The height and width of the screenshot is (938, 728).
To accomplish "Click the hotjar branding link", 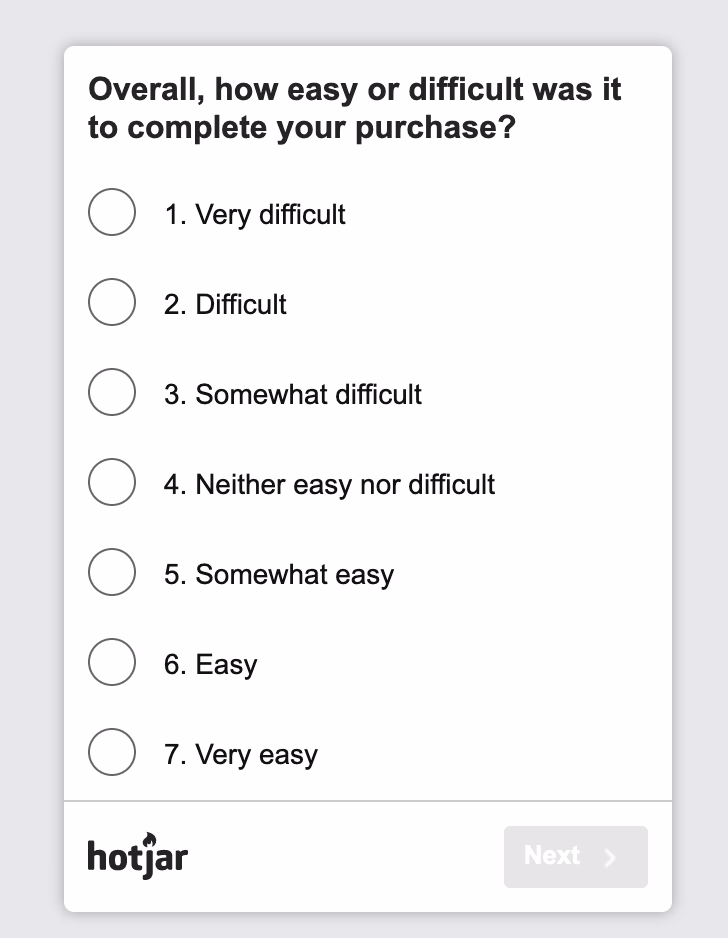I will (x=137, y=857).
